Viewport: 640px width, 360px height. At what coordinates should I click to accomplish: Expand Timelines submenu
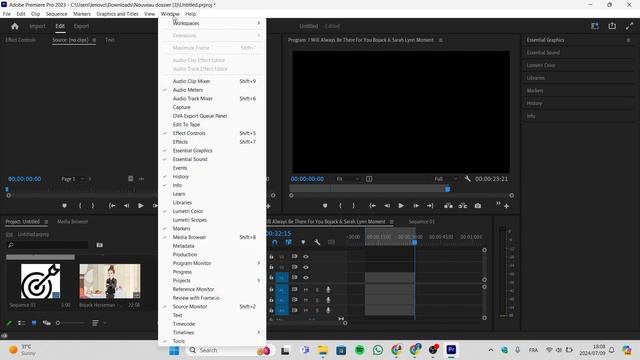pyautogui.click(x=212, y=332)
